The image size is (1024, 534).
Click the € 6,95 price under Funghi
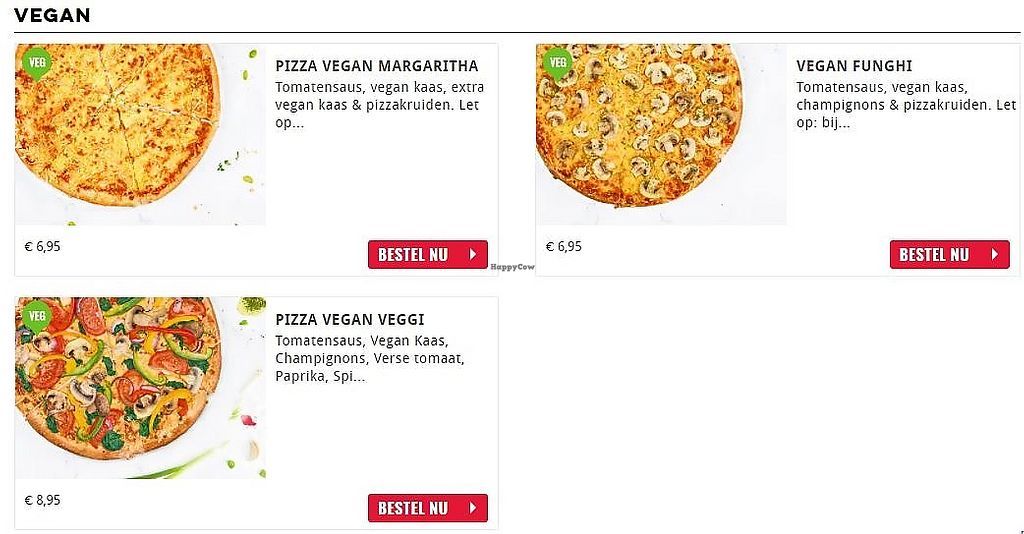tap(564, 246)
